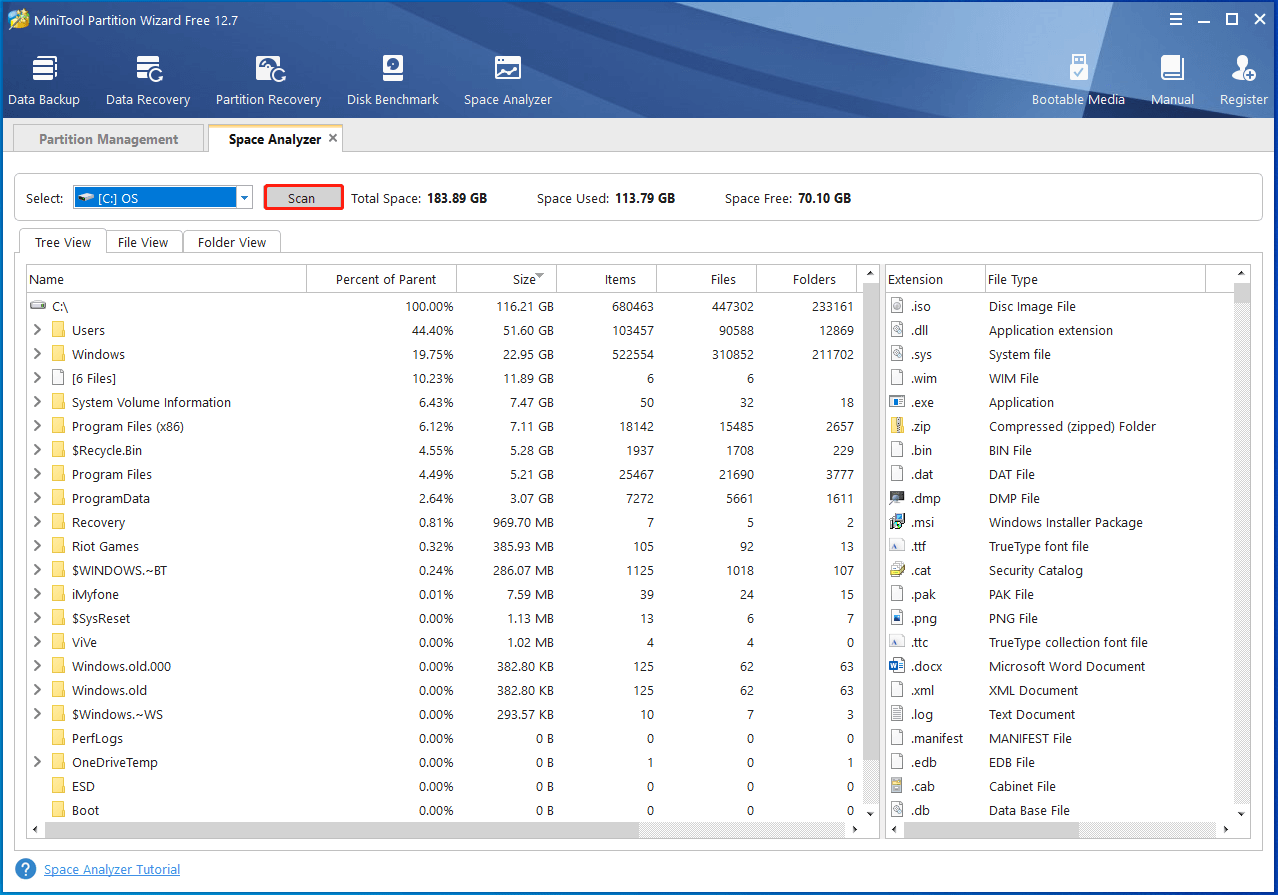Viewport: 1278px width, 895px height.
Task: Select the C:\ drive root row icon
Action: tap(38, 306)
